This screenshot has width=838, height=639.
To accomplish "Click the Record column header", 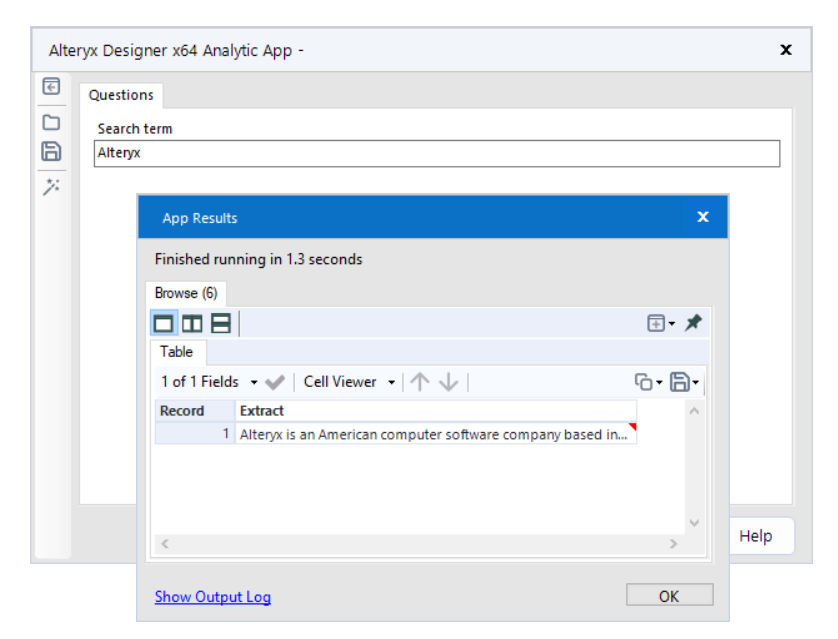I will point(195,411).
